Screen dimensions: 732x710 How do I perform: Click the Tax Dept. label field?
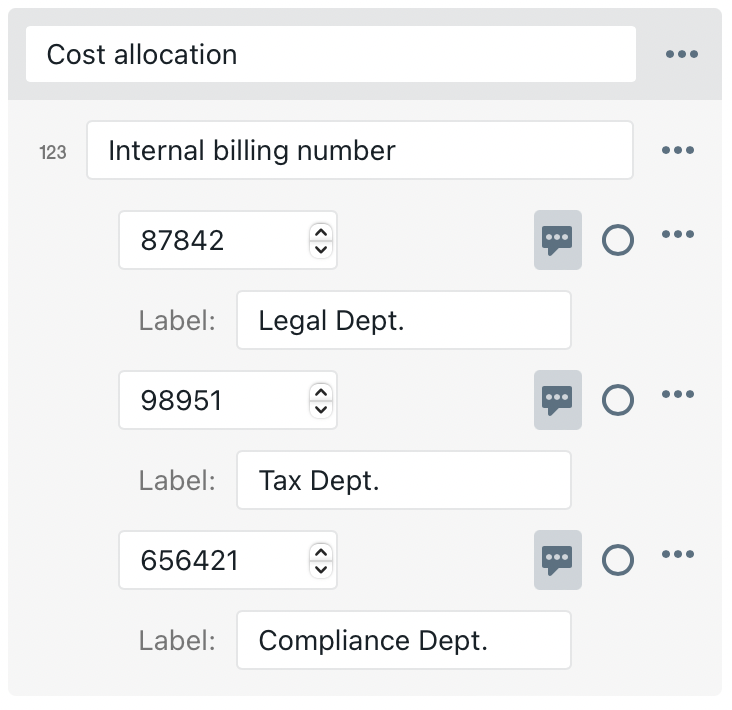[403, 480]
